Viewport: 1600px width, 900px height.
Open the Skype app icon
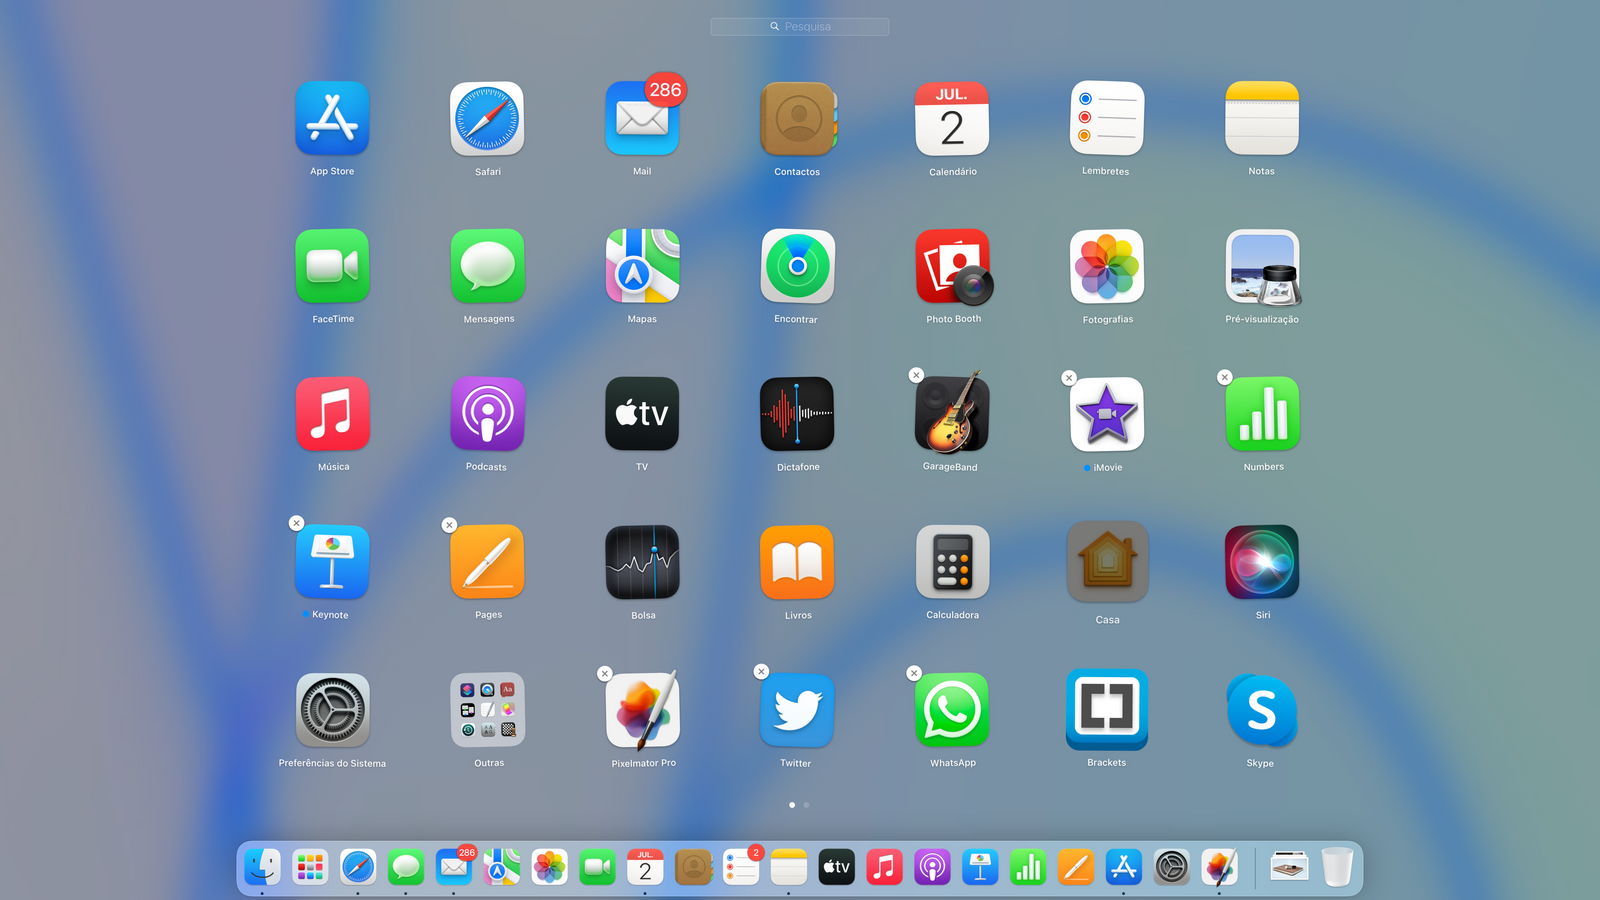click(1262, 711)
